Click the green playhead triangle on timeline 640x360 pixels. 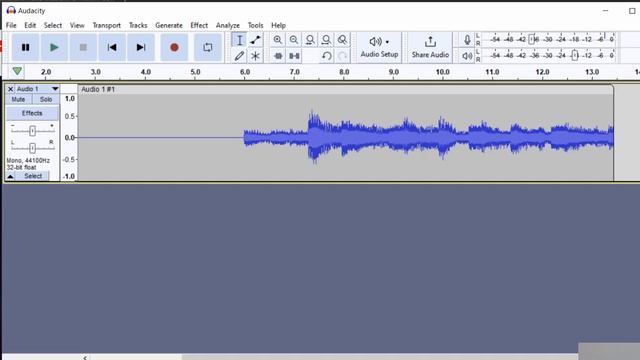tap(17, 71)
